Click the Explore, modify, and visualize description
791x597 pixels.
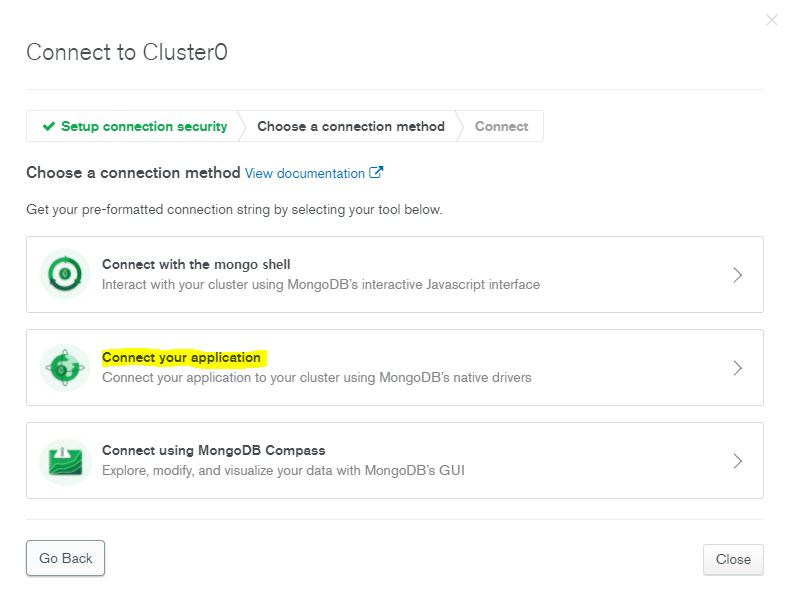pyautogui.click(x=283, y=470)
